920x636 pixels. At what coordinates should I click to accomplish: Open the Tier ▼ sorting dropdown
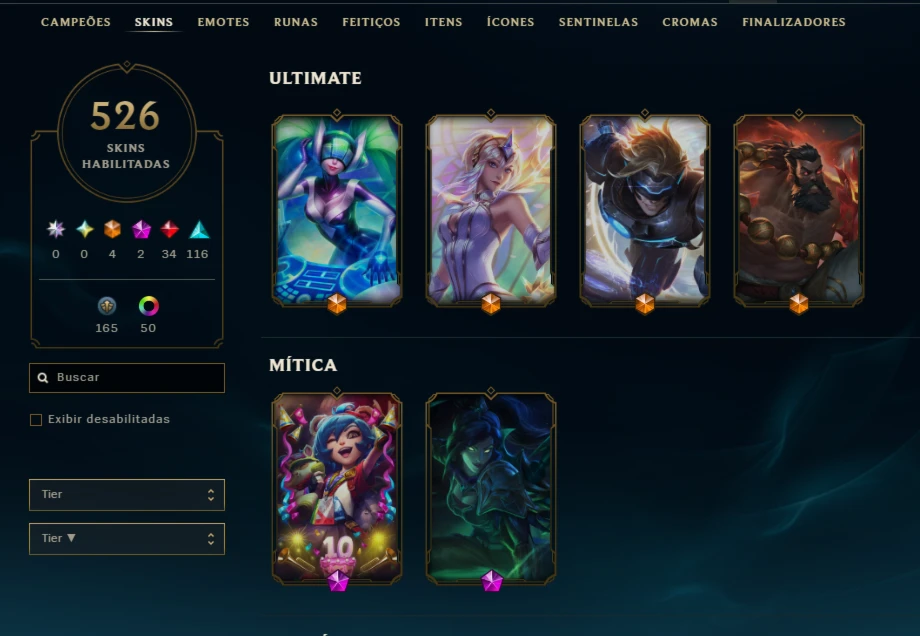[x=127, y=539]
